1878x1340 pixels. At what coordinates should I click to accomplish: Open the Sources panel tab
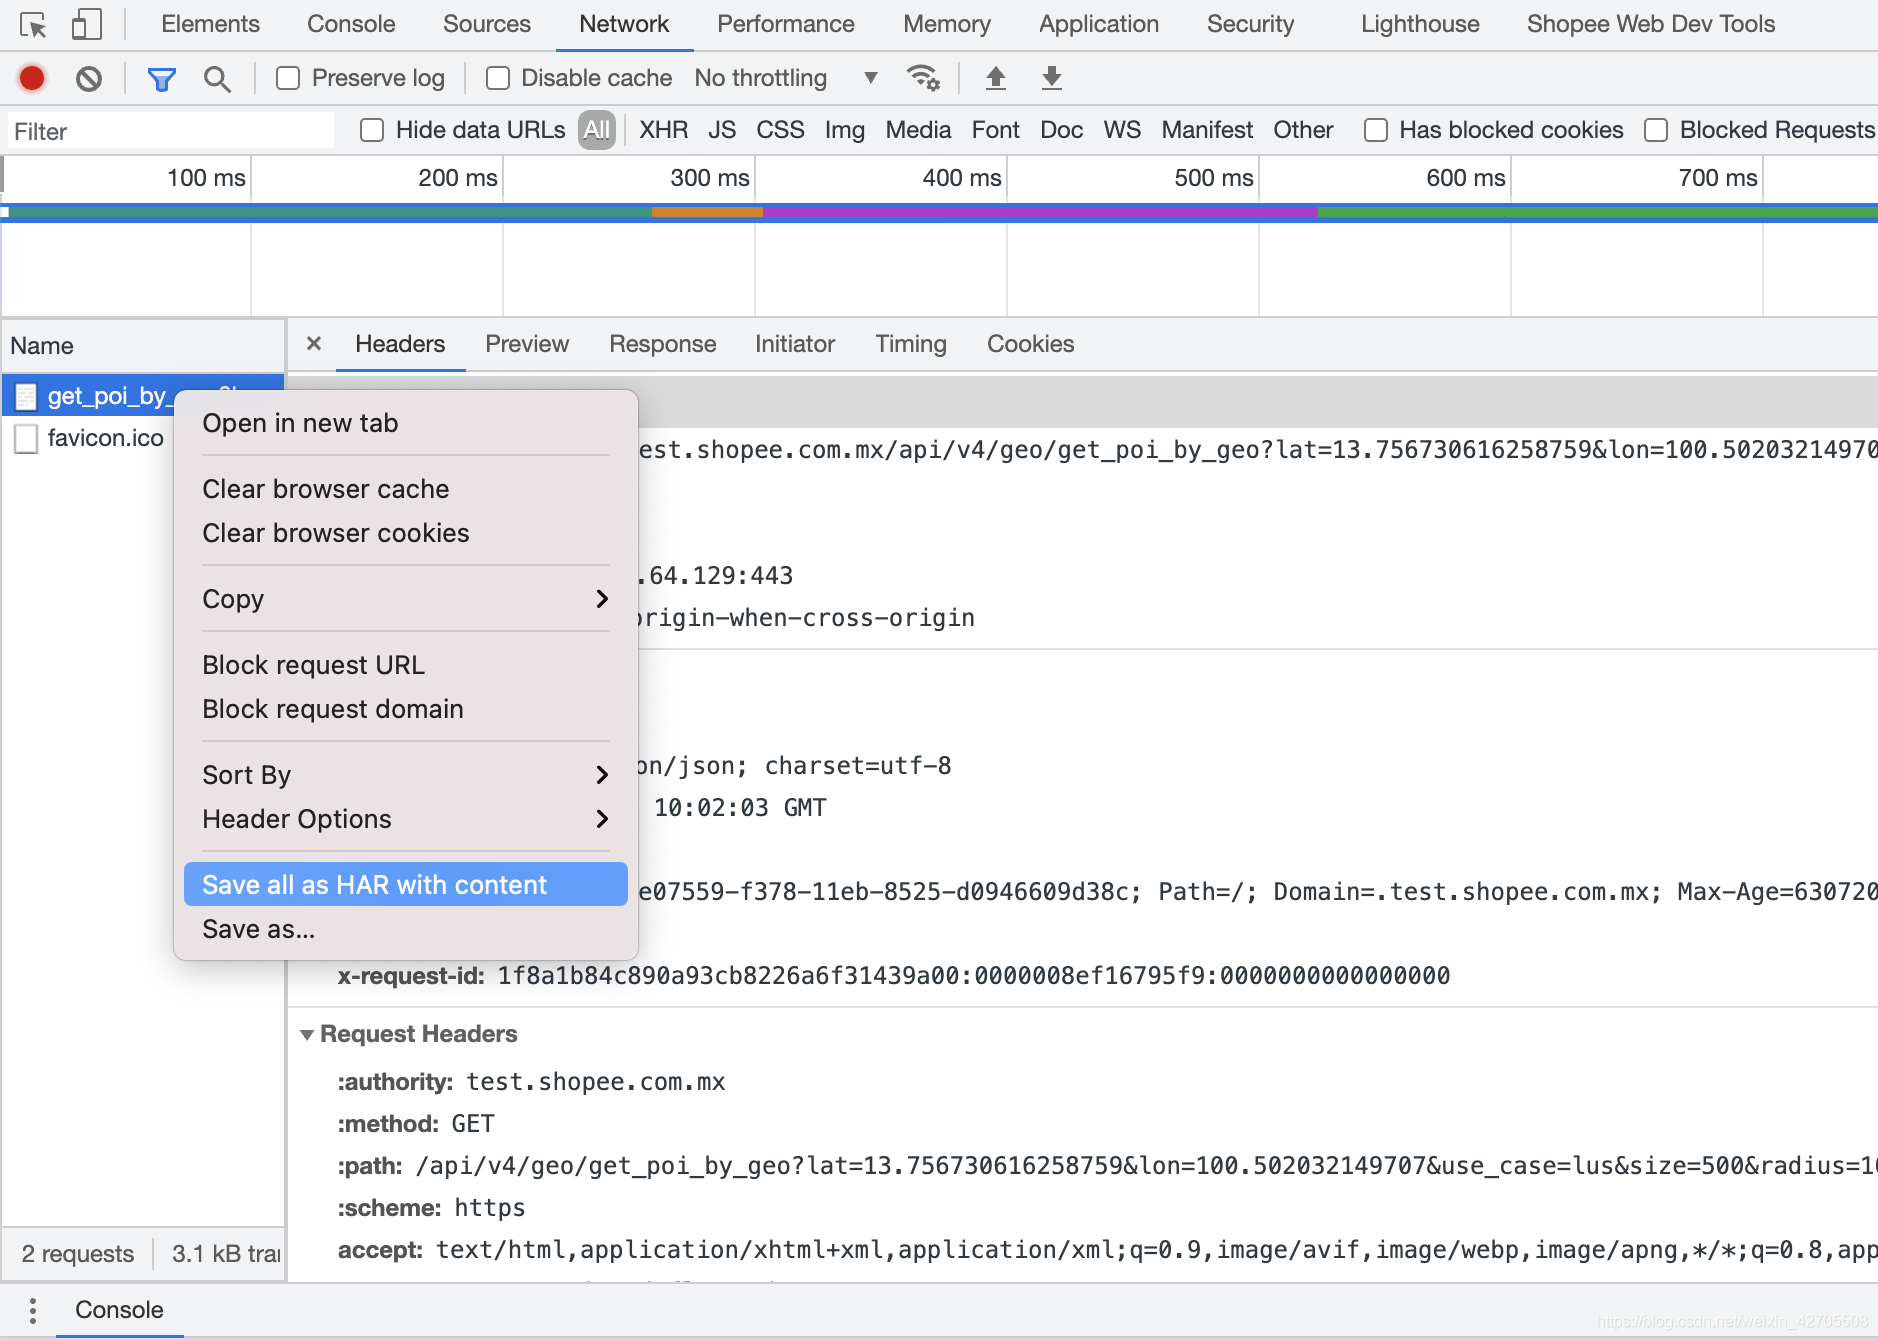pyautogui.click(x=487, y=24)
